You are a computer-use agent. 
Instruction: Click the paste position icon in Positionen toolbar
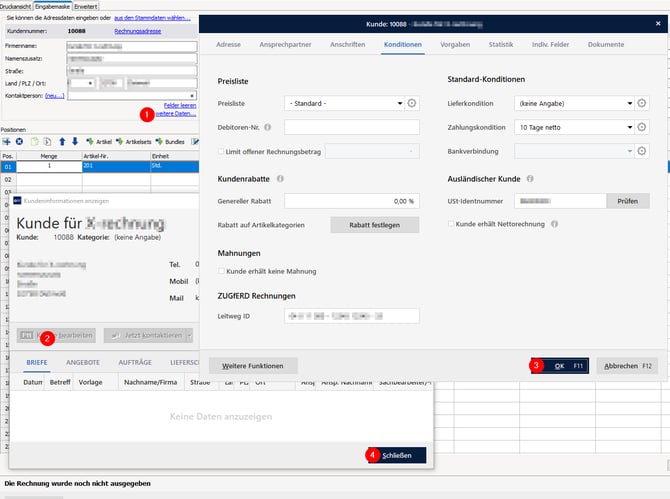(x=47, y=141)
